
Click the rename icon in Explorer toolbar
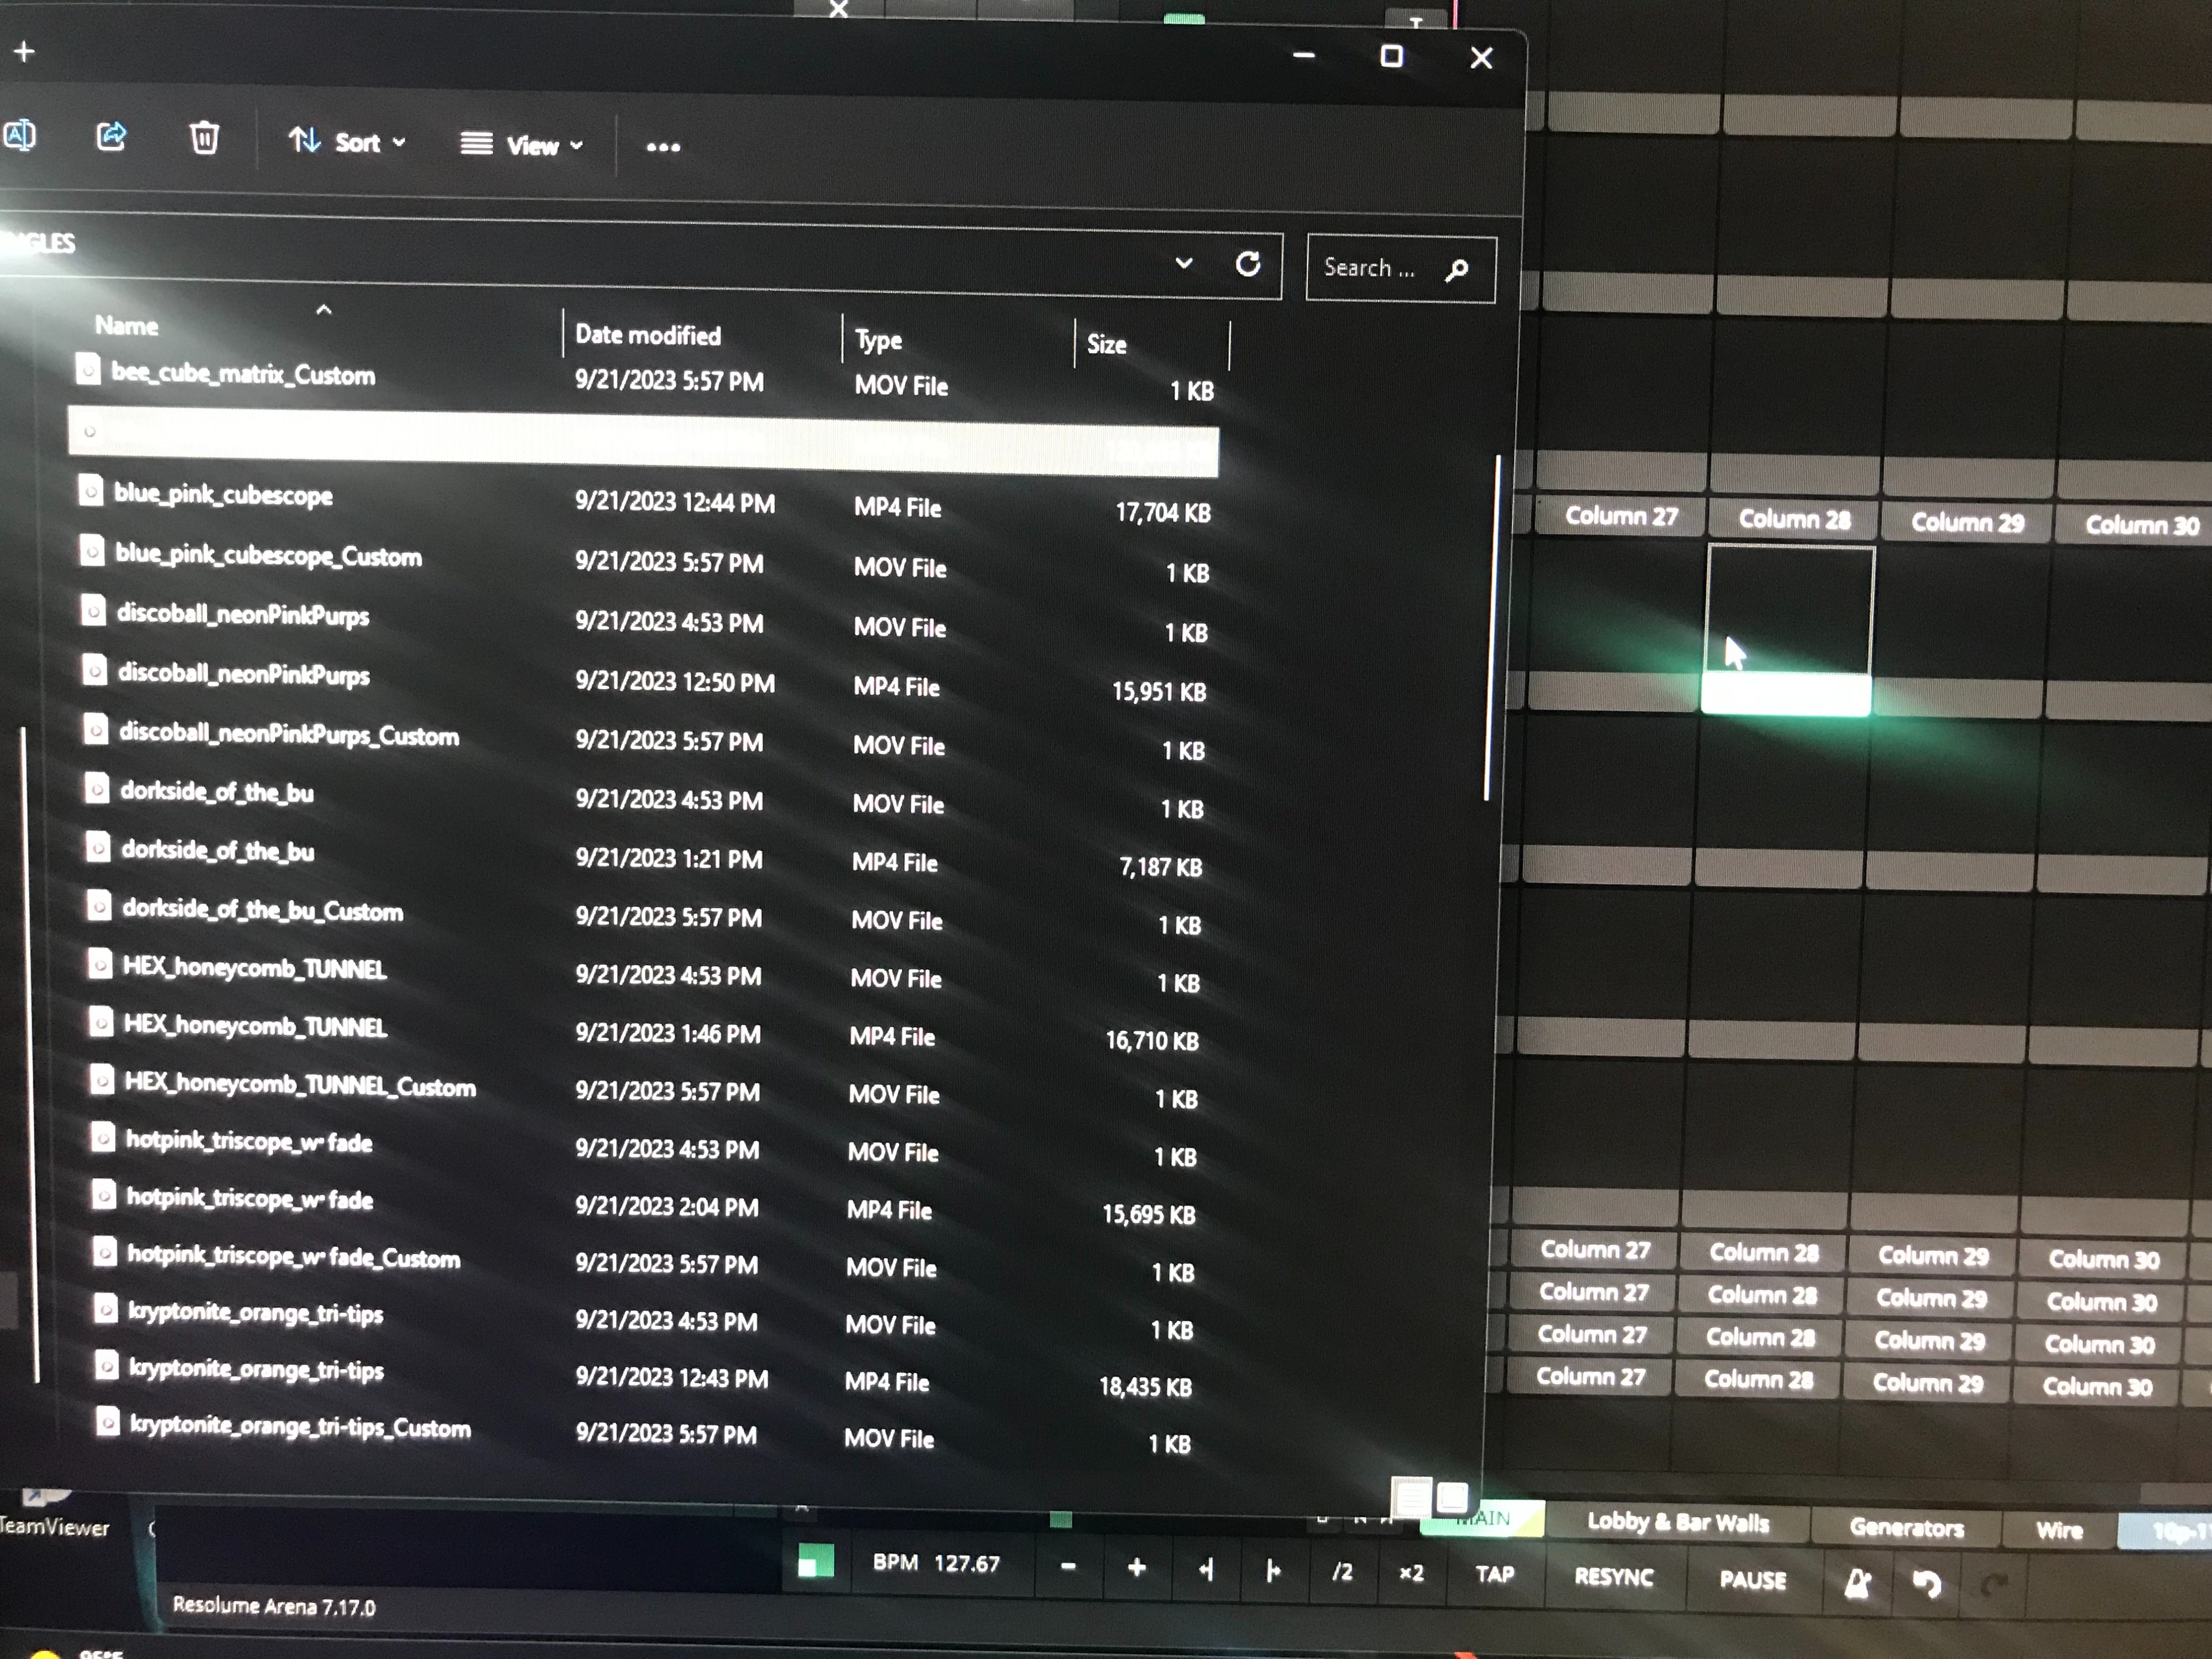pos(20,134)
